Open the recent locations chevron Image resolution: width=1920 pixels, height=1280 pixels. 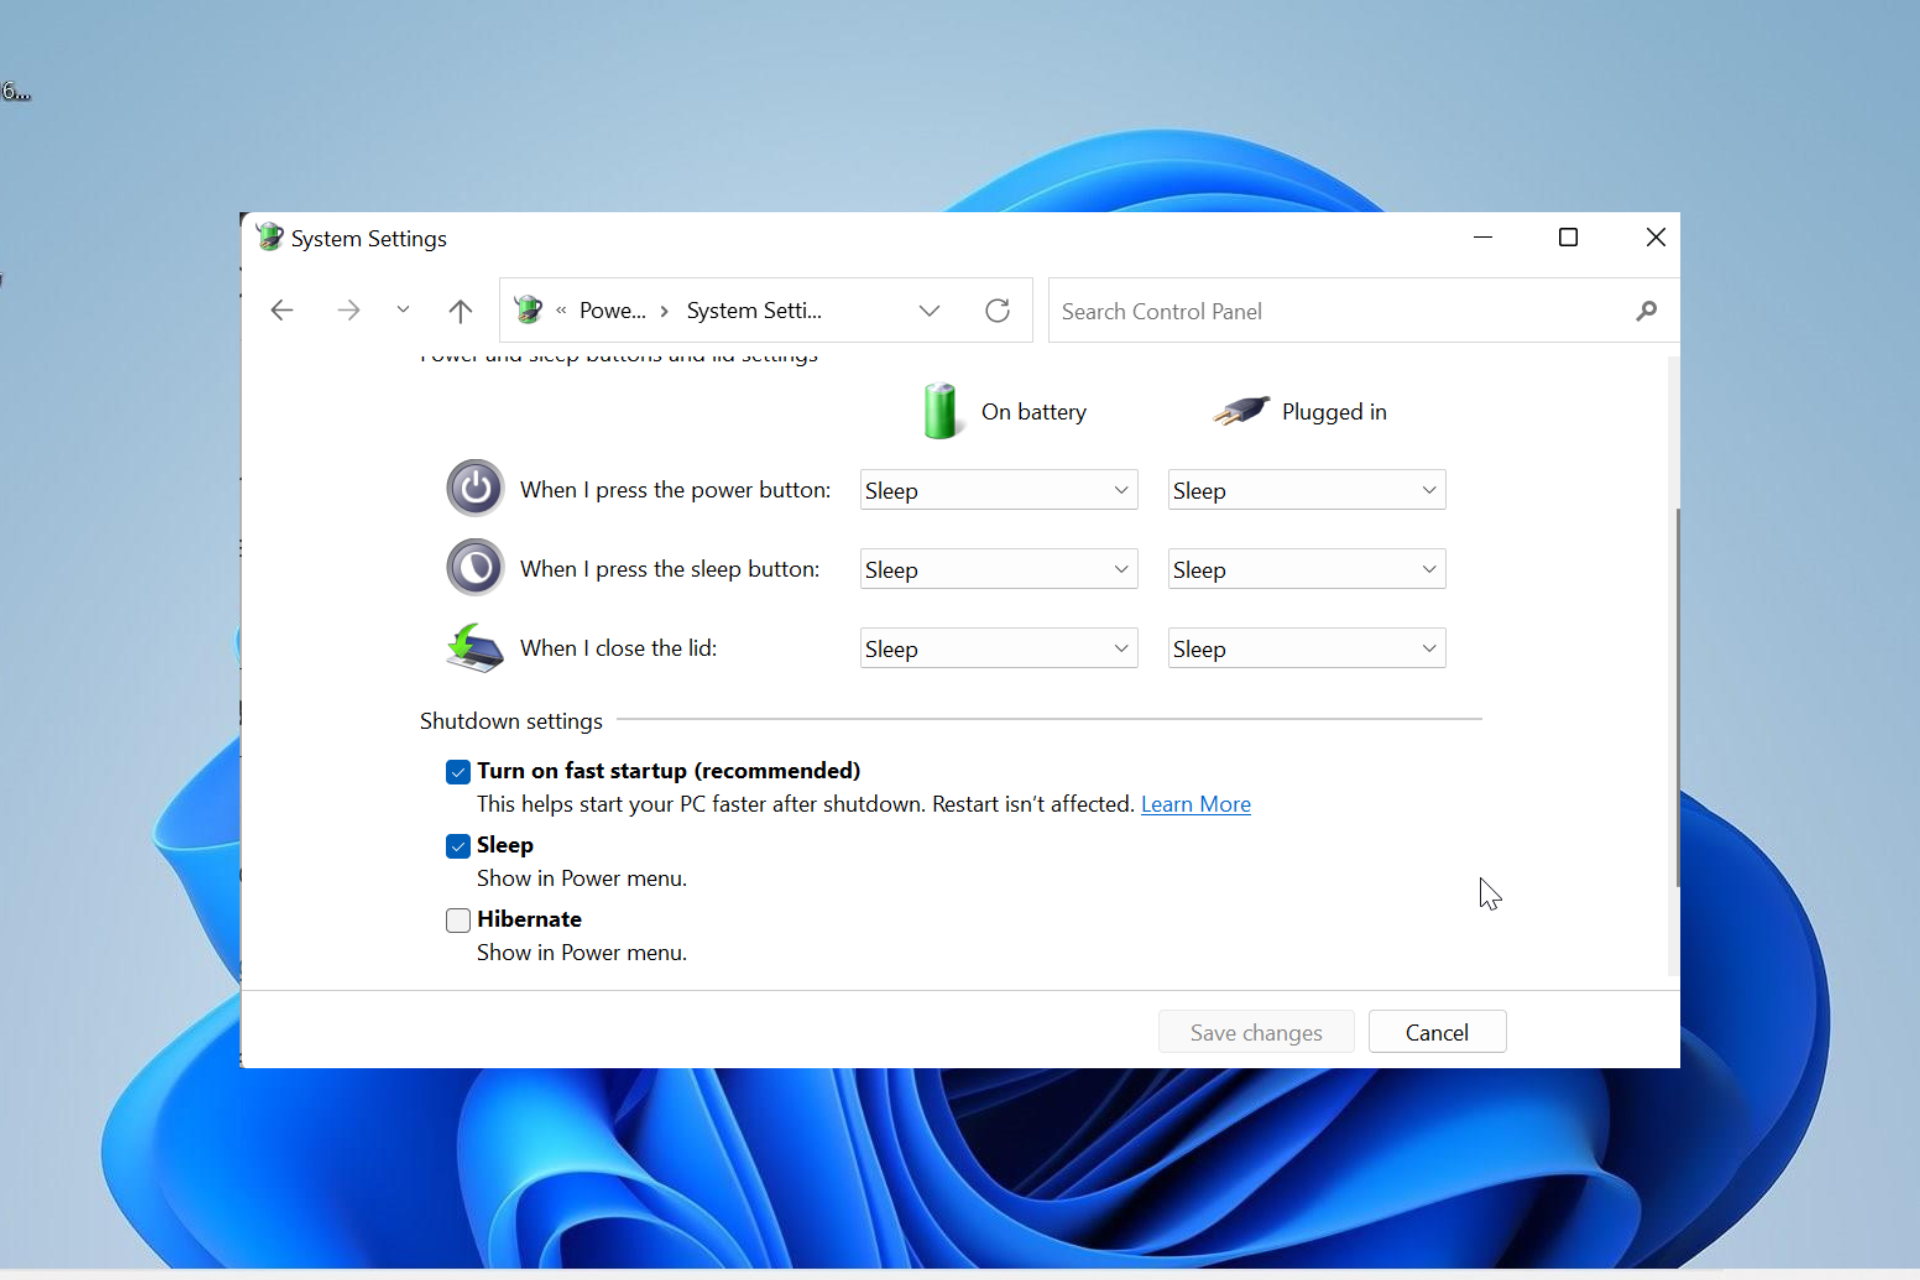[x=403, y=310]
